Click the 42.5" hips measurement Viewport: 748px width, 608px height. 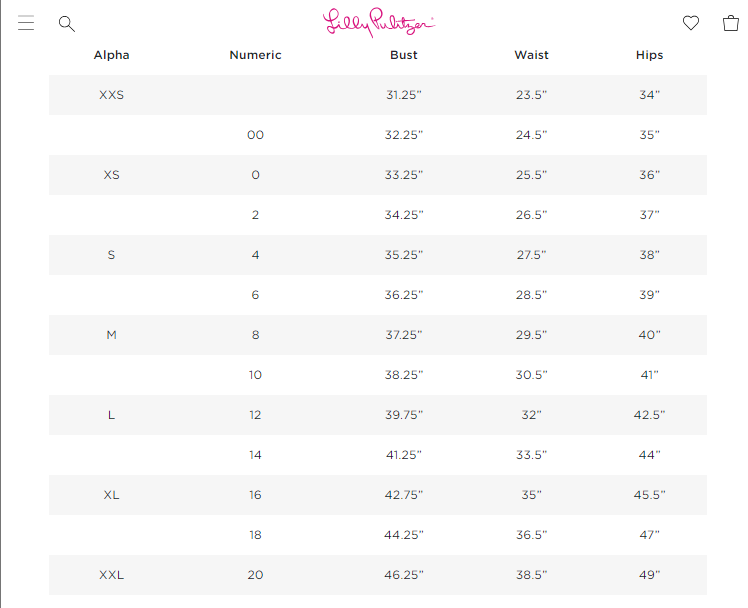[650, 415]
